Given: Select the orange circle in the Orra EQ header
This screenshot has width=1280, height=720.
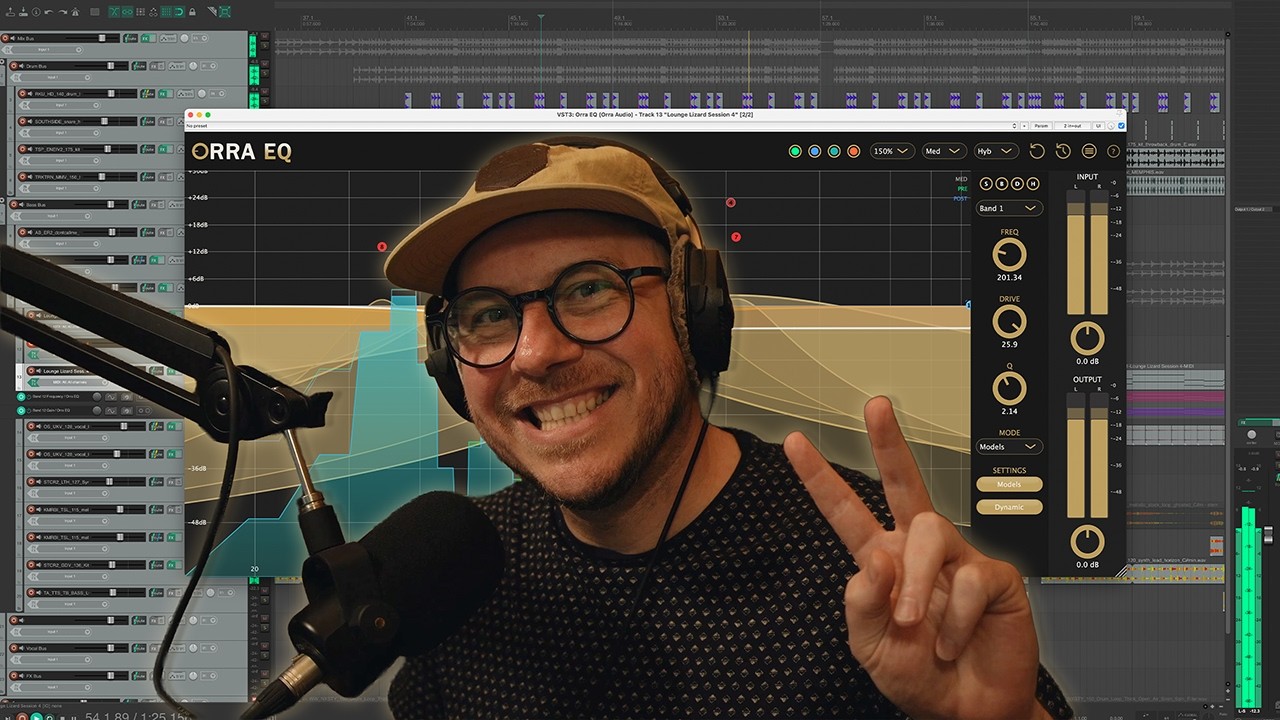Looking at the screenshot, I should [x=854, y=151].
